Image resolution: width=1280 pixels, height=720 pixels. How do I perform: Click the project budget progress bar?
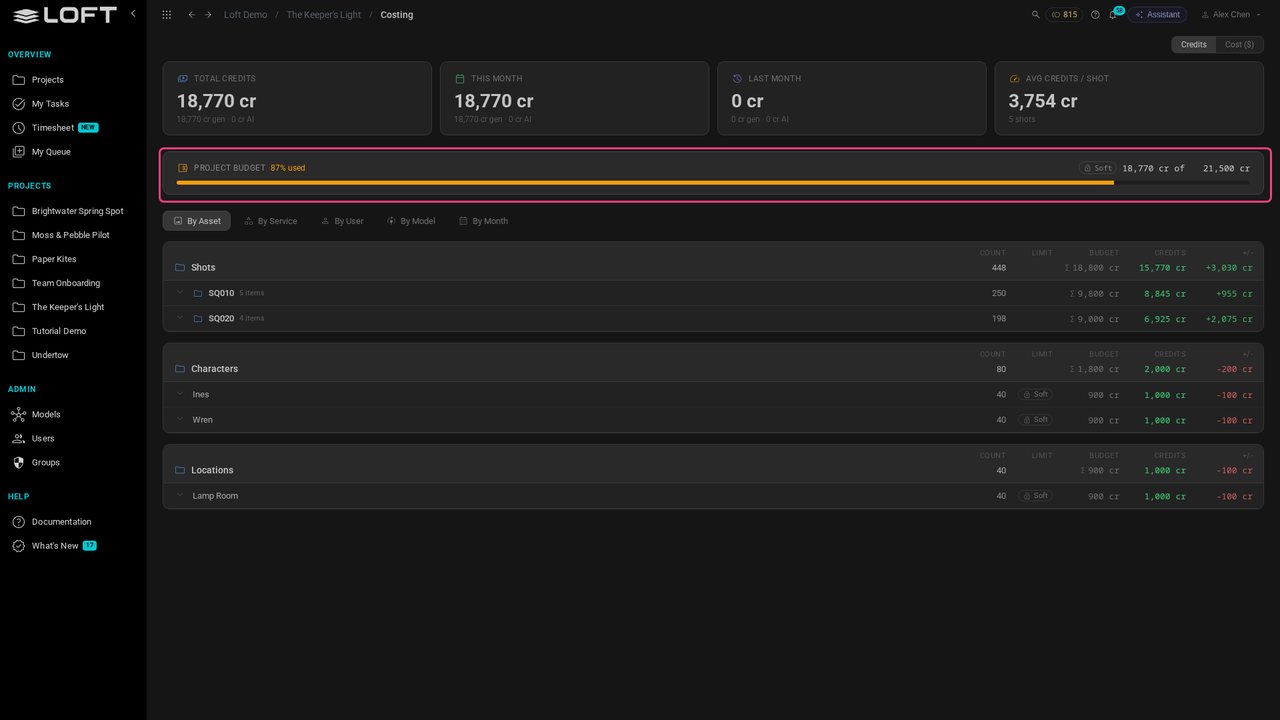coord(713,183)
